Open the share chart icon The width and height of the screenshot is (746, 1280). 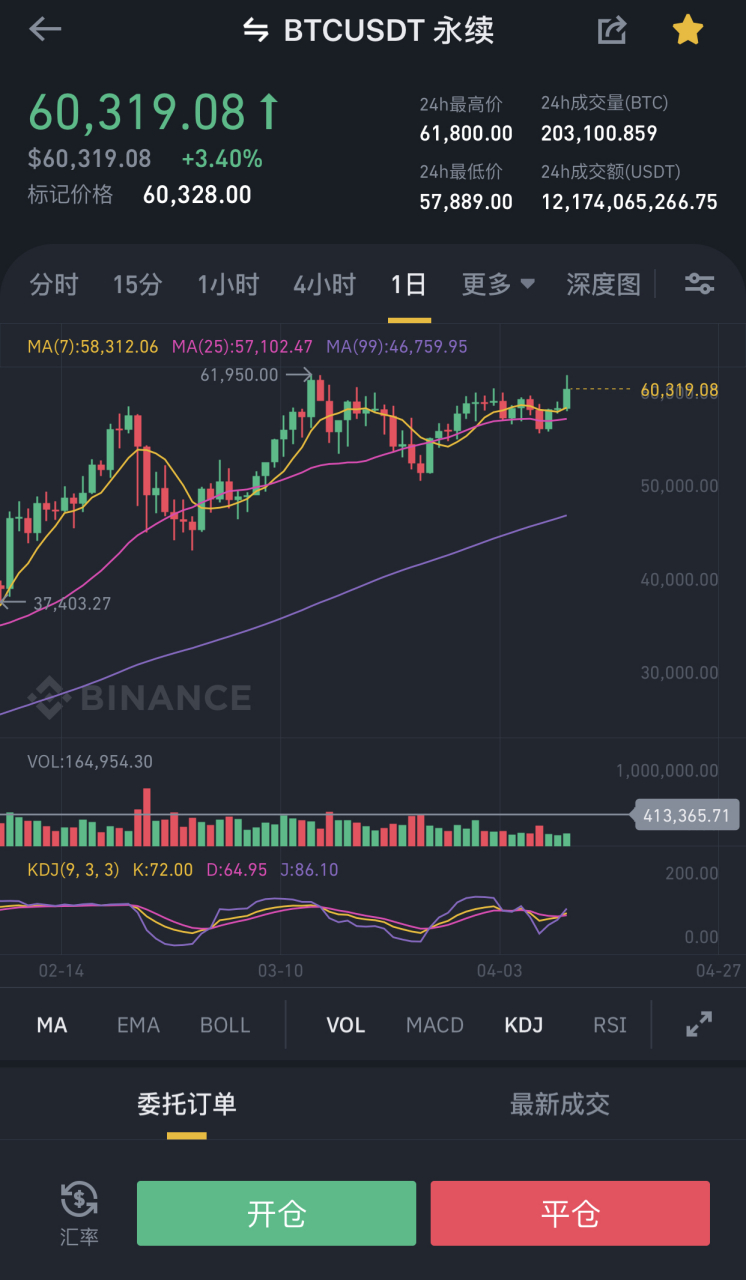click(x=612, y=30)
